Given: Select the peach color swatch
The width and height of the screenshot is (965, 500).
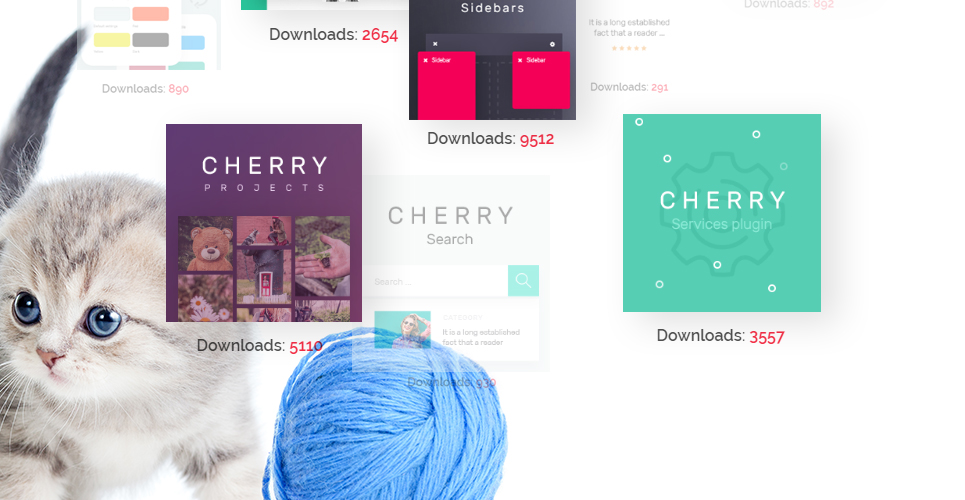Looking at the screenshot, I should (x=150, y=14).
